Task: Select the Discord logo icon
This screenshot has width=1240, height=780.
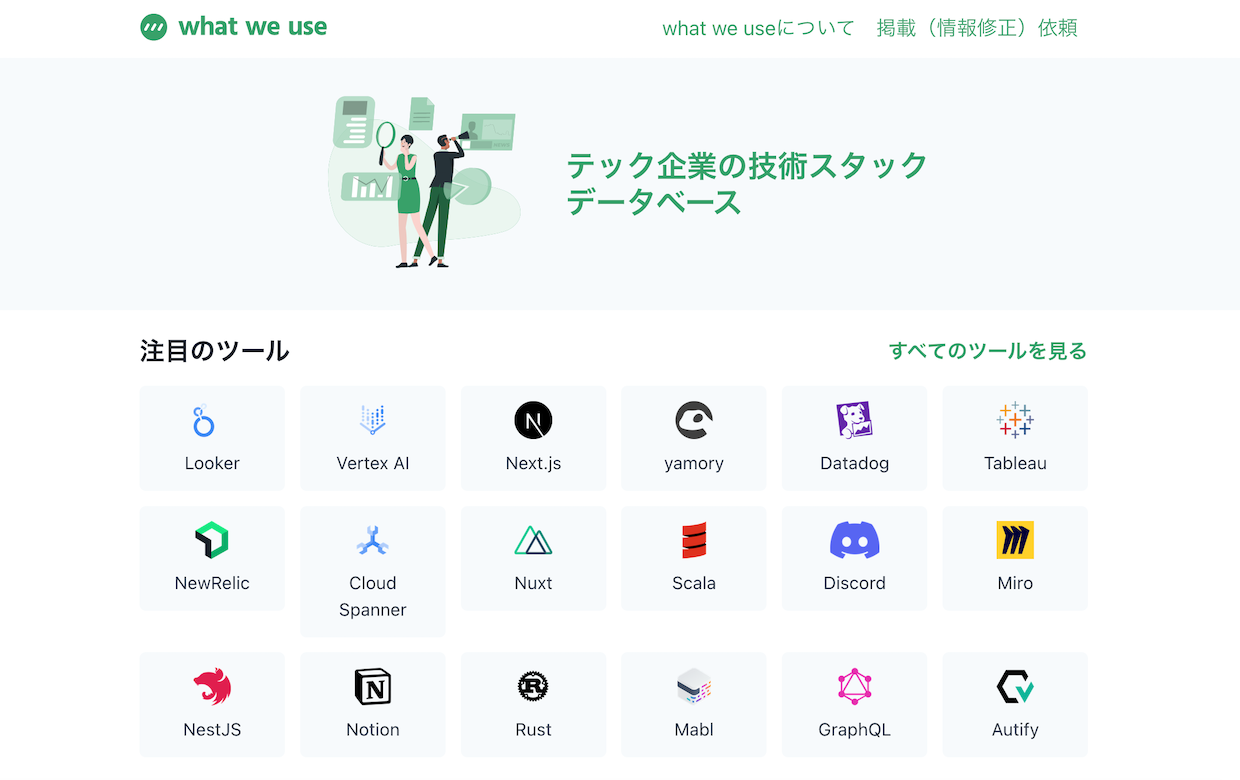Action: click(855, 541)
